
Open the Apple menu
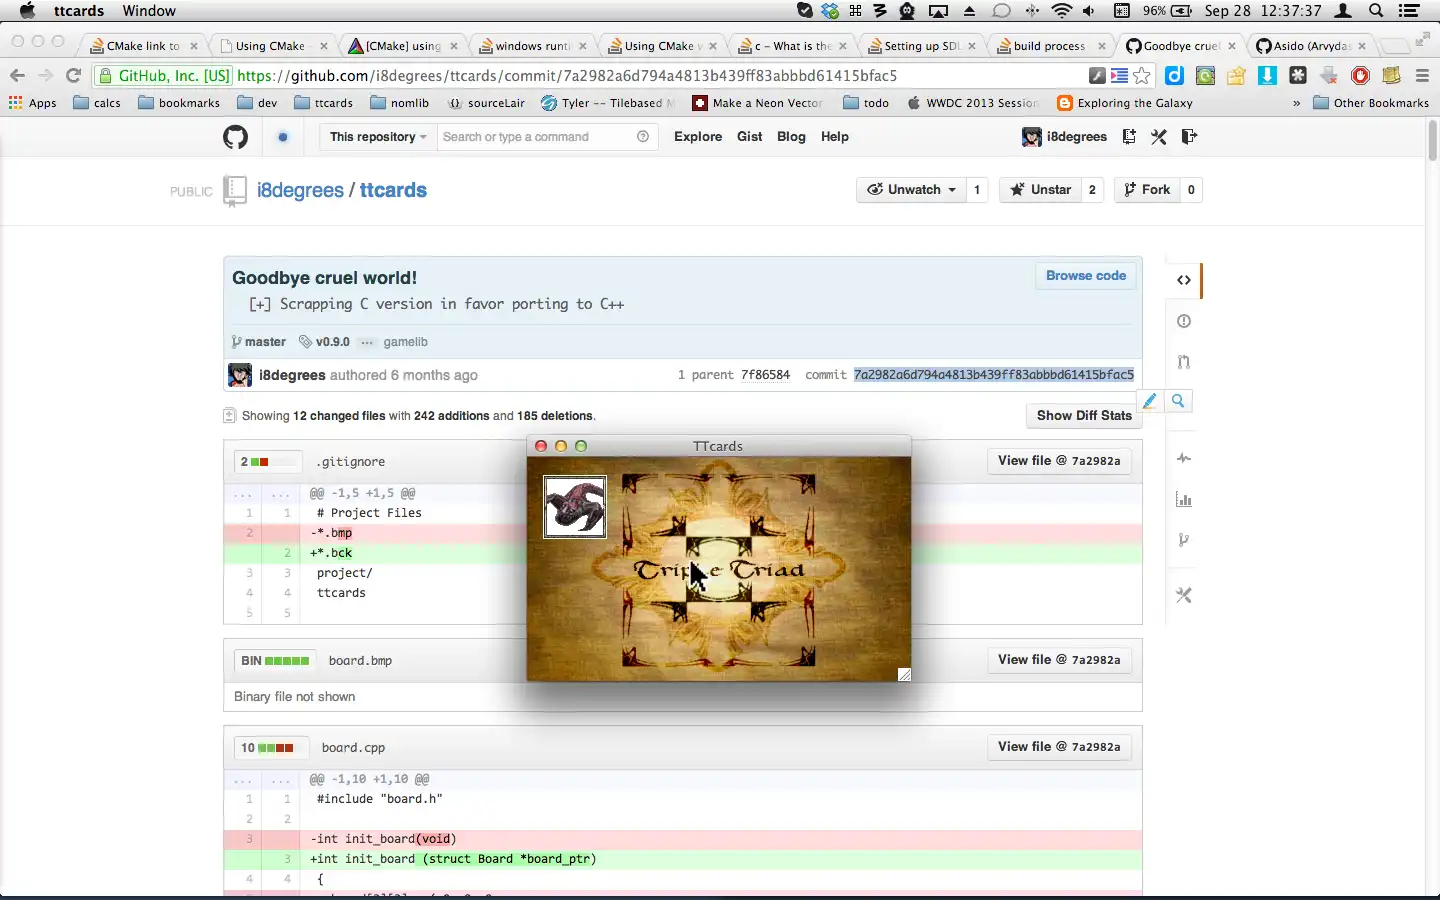[27, 11]
